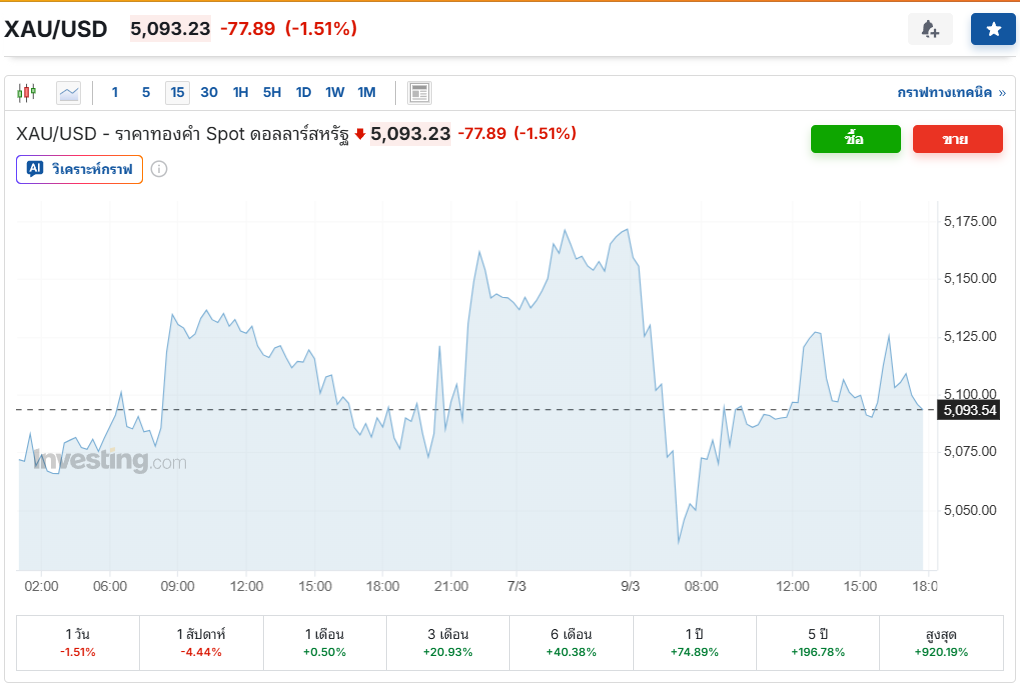Image resolution: width=1020 pixels, height=687 pixels.
Task: Enable the 1W weekly interval
Action: click(x=334, y=92)
